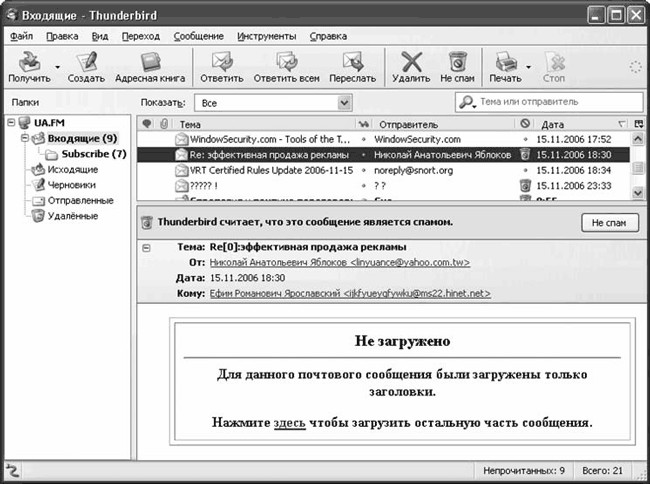Click the Удалить (Delete) toolbar icon

point(411,67)
